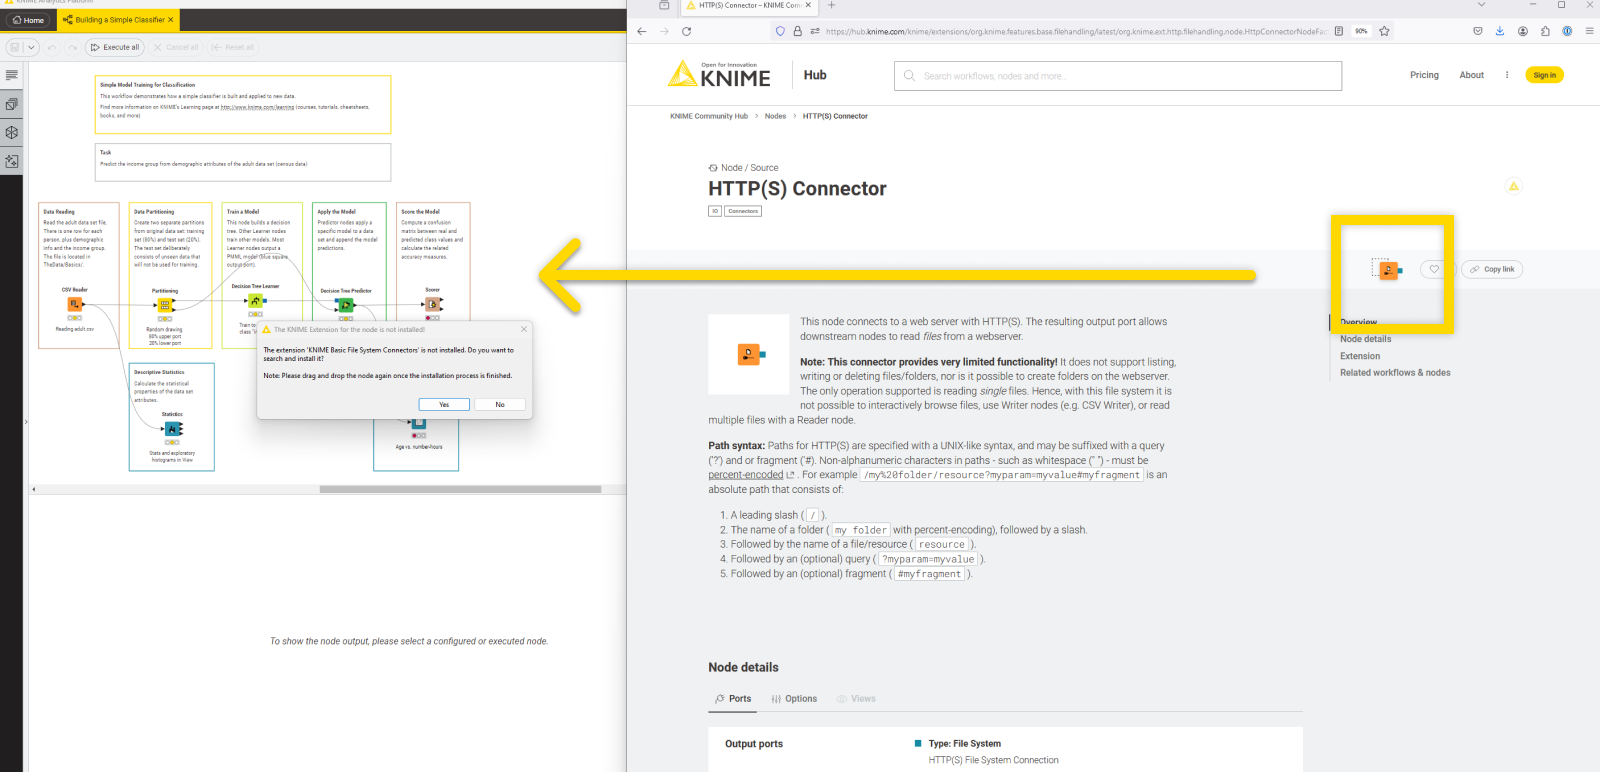Open the description panel in left sidebar
Viewport: 1600px width, 772px height.
pos(12,75)
